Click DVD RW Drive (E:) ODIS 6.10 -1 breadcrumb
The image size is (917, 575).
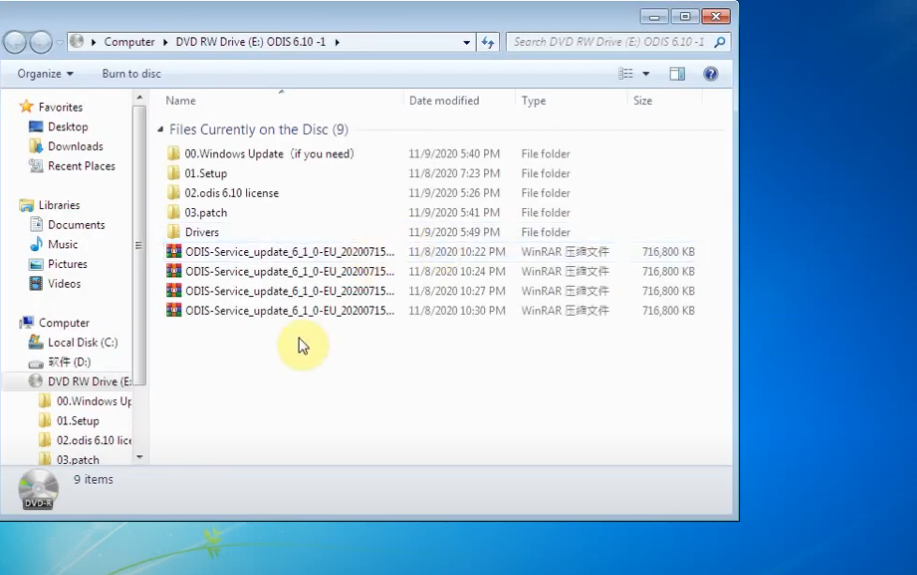pyautogui.click(x=250, y=42)
